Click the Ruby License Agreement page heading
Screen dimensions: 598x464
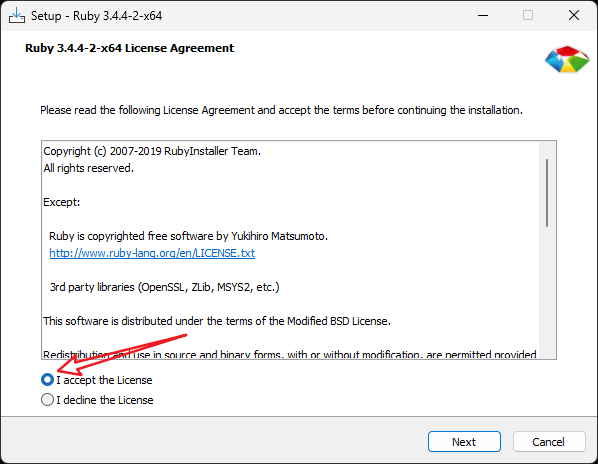pyautogui.click(x=129, y=48)
